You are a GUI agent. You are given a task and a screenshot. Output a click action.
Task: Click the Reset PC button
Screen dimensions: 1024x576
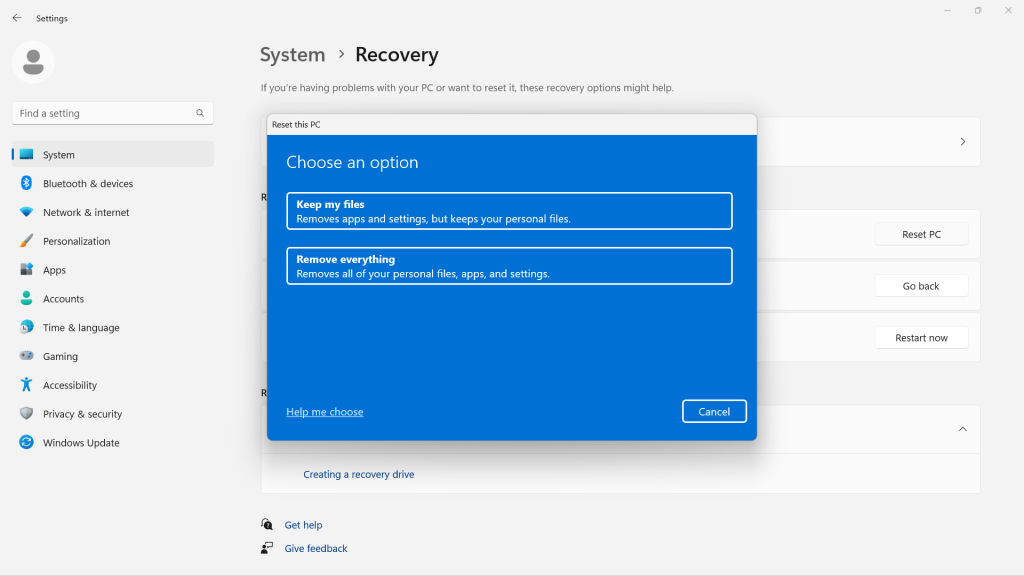(x=921, y=234)
